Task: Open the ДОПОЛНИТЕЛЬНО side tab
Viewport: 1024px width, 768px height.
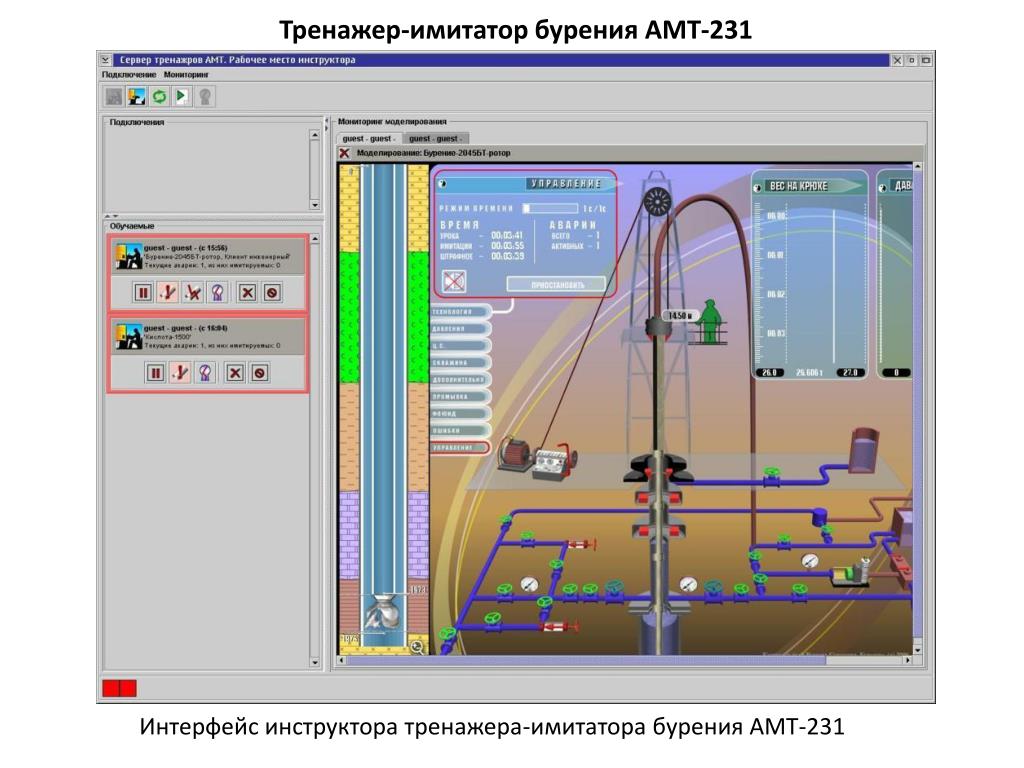Action: (460, 379)
